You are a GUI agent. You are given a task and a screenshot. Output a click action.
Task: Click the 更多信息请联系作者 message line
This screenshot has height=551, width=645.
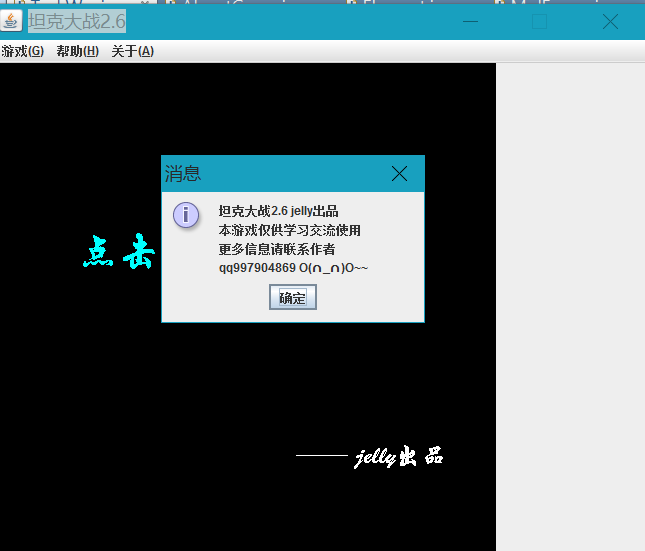click(276, 249)
